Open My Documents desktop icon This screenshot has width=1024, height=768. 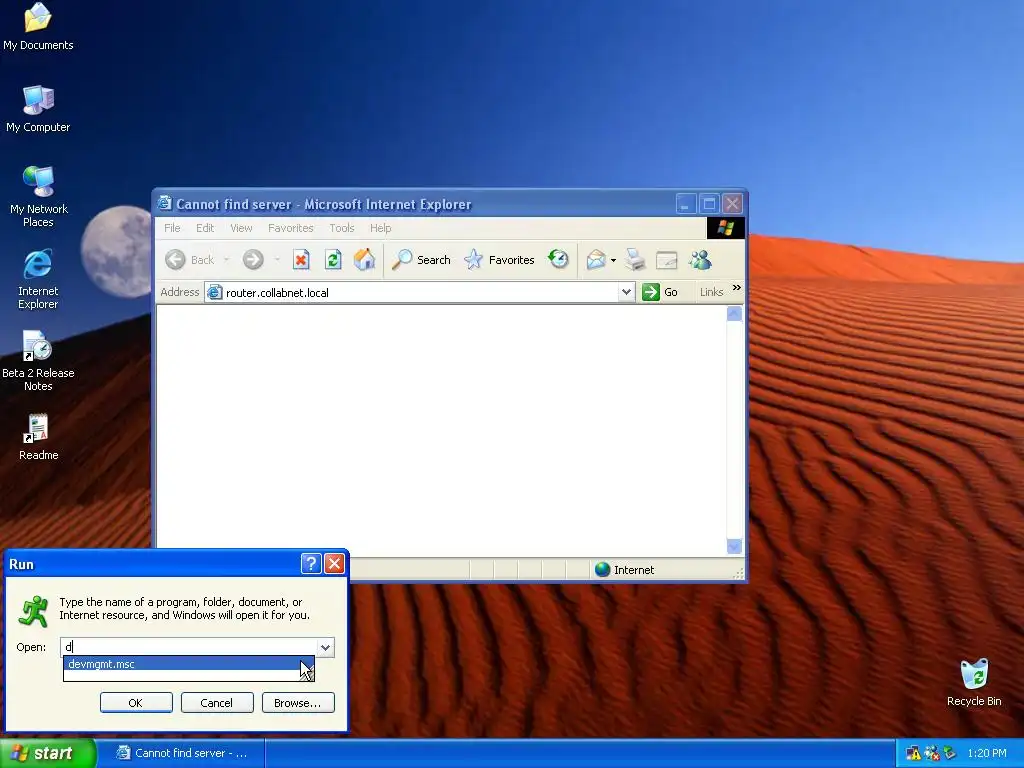click(38, 26)
